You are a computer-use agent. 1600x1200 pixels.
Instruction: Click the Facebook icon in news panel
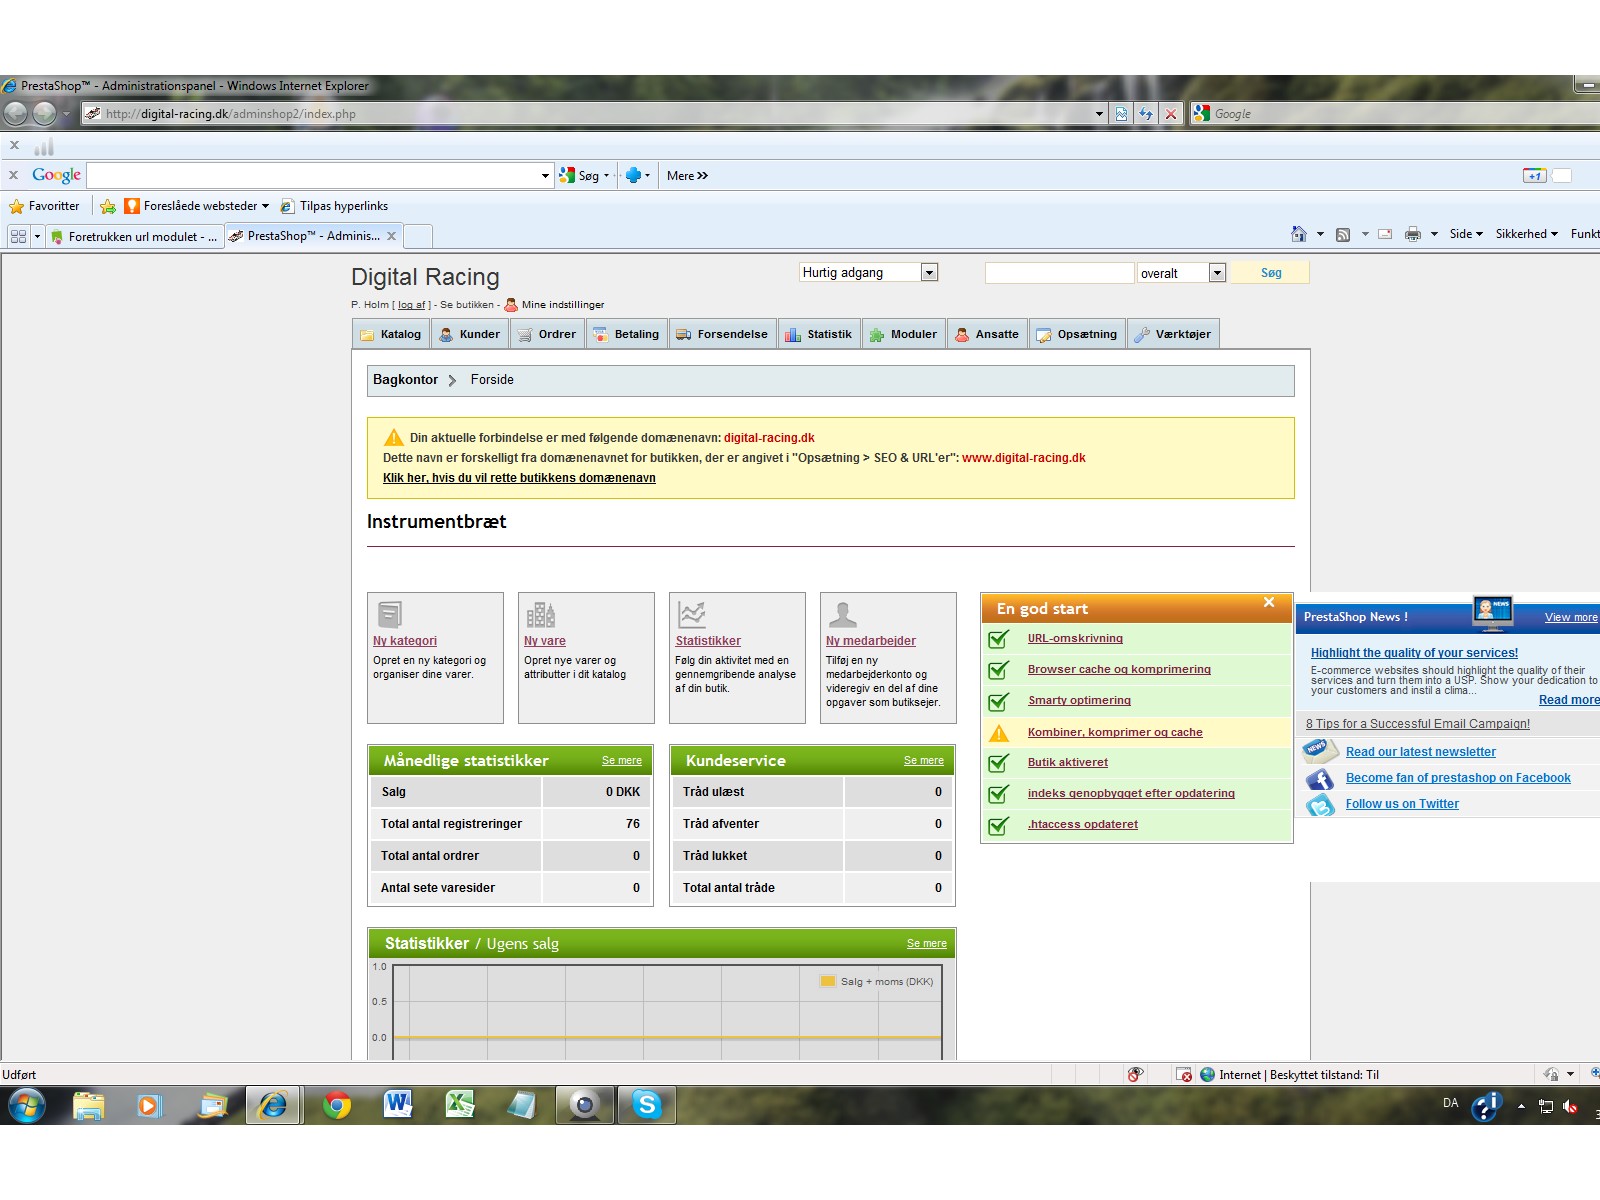tap(1320, 779)
